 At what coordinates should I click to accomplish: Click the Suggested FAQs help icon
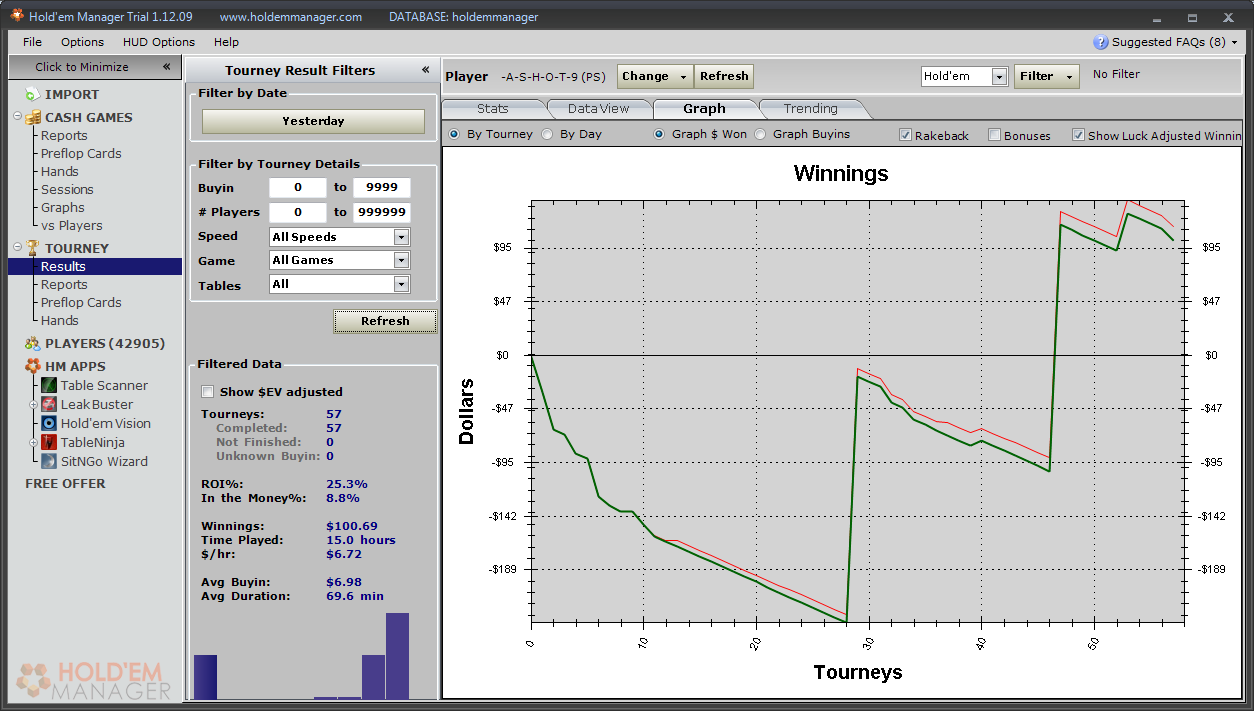1101,42
